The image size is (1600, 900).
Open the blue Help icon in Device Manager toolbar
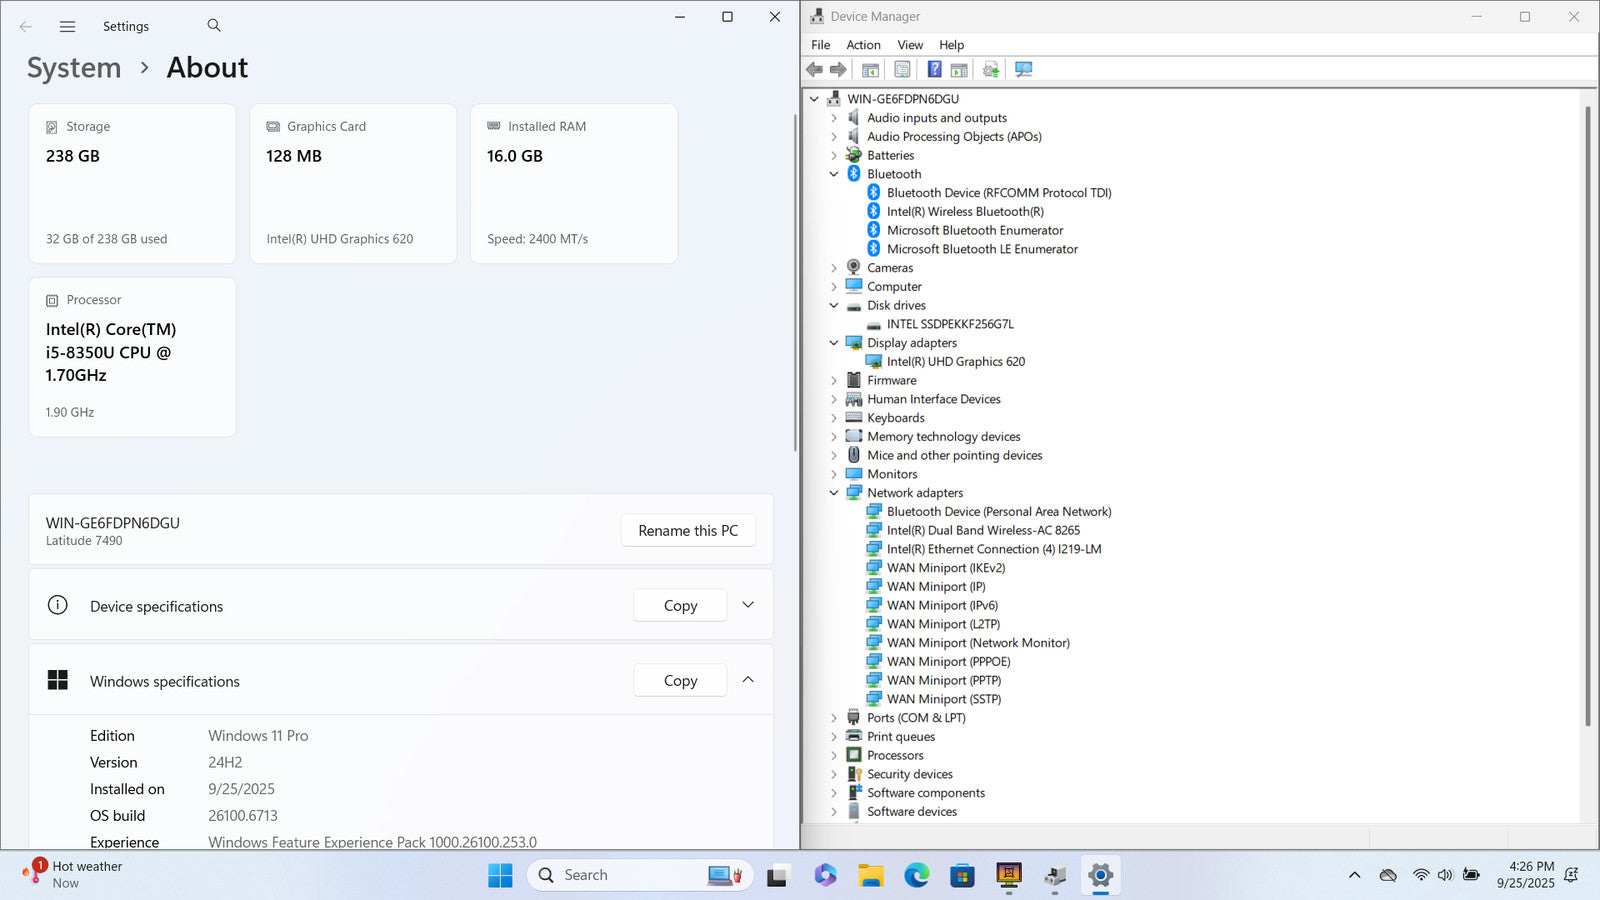click(x=934, y=69)
